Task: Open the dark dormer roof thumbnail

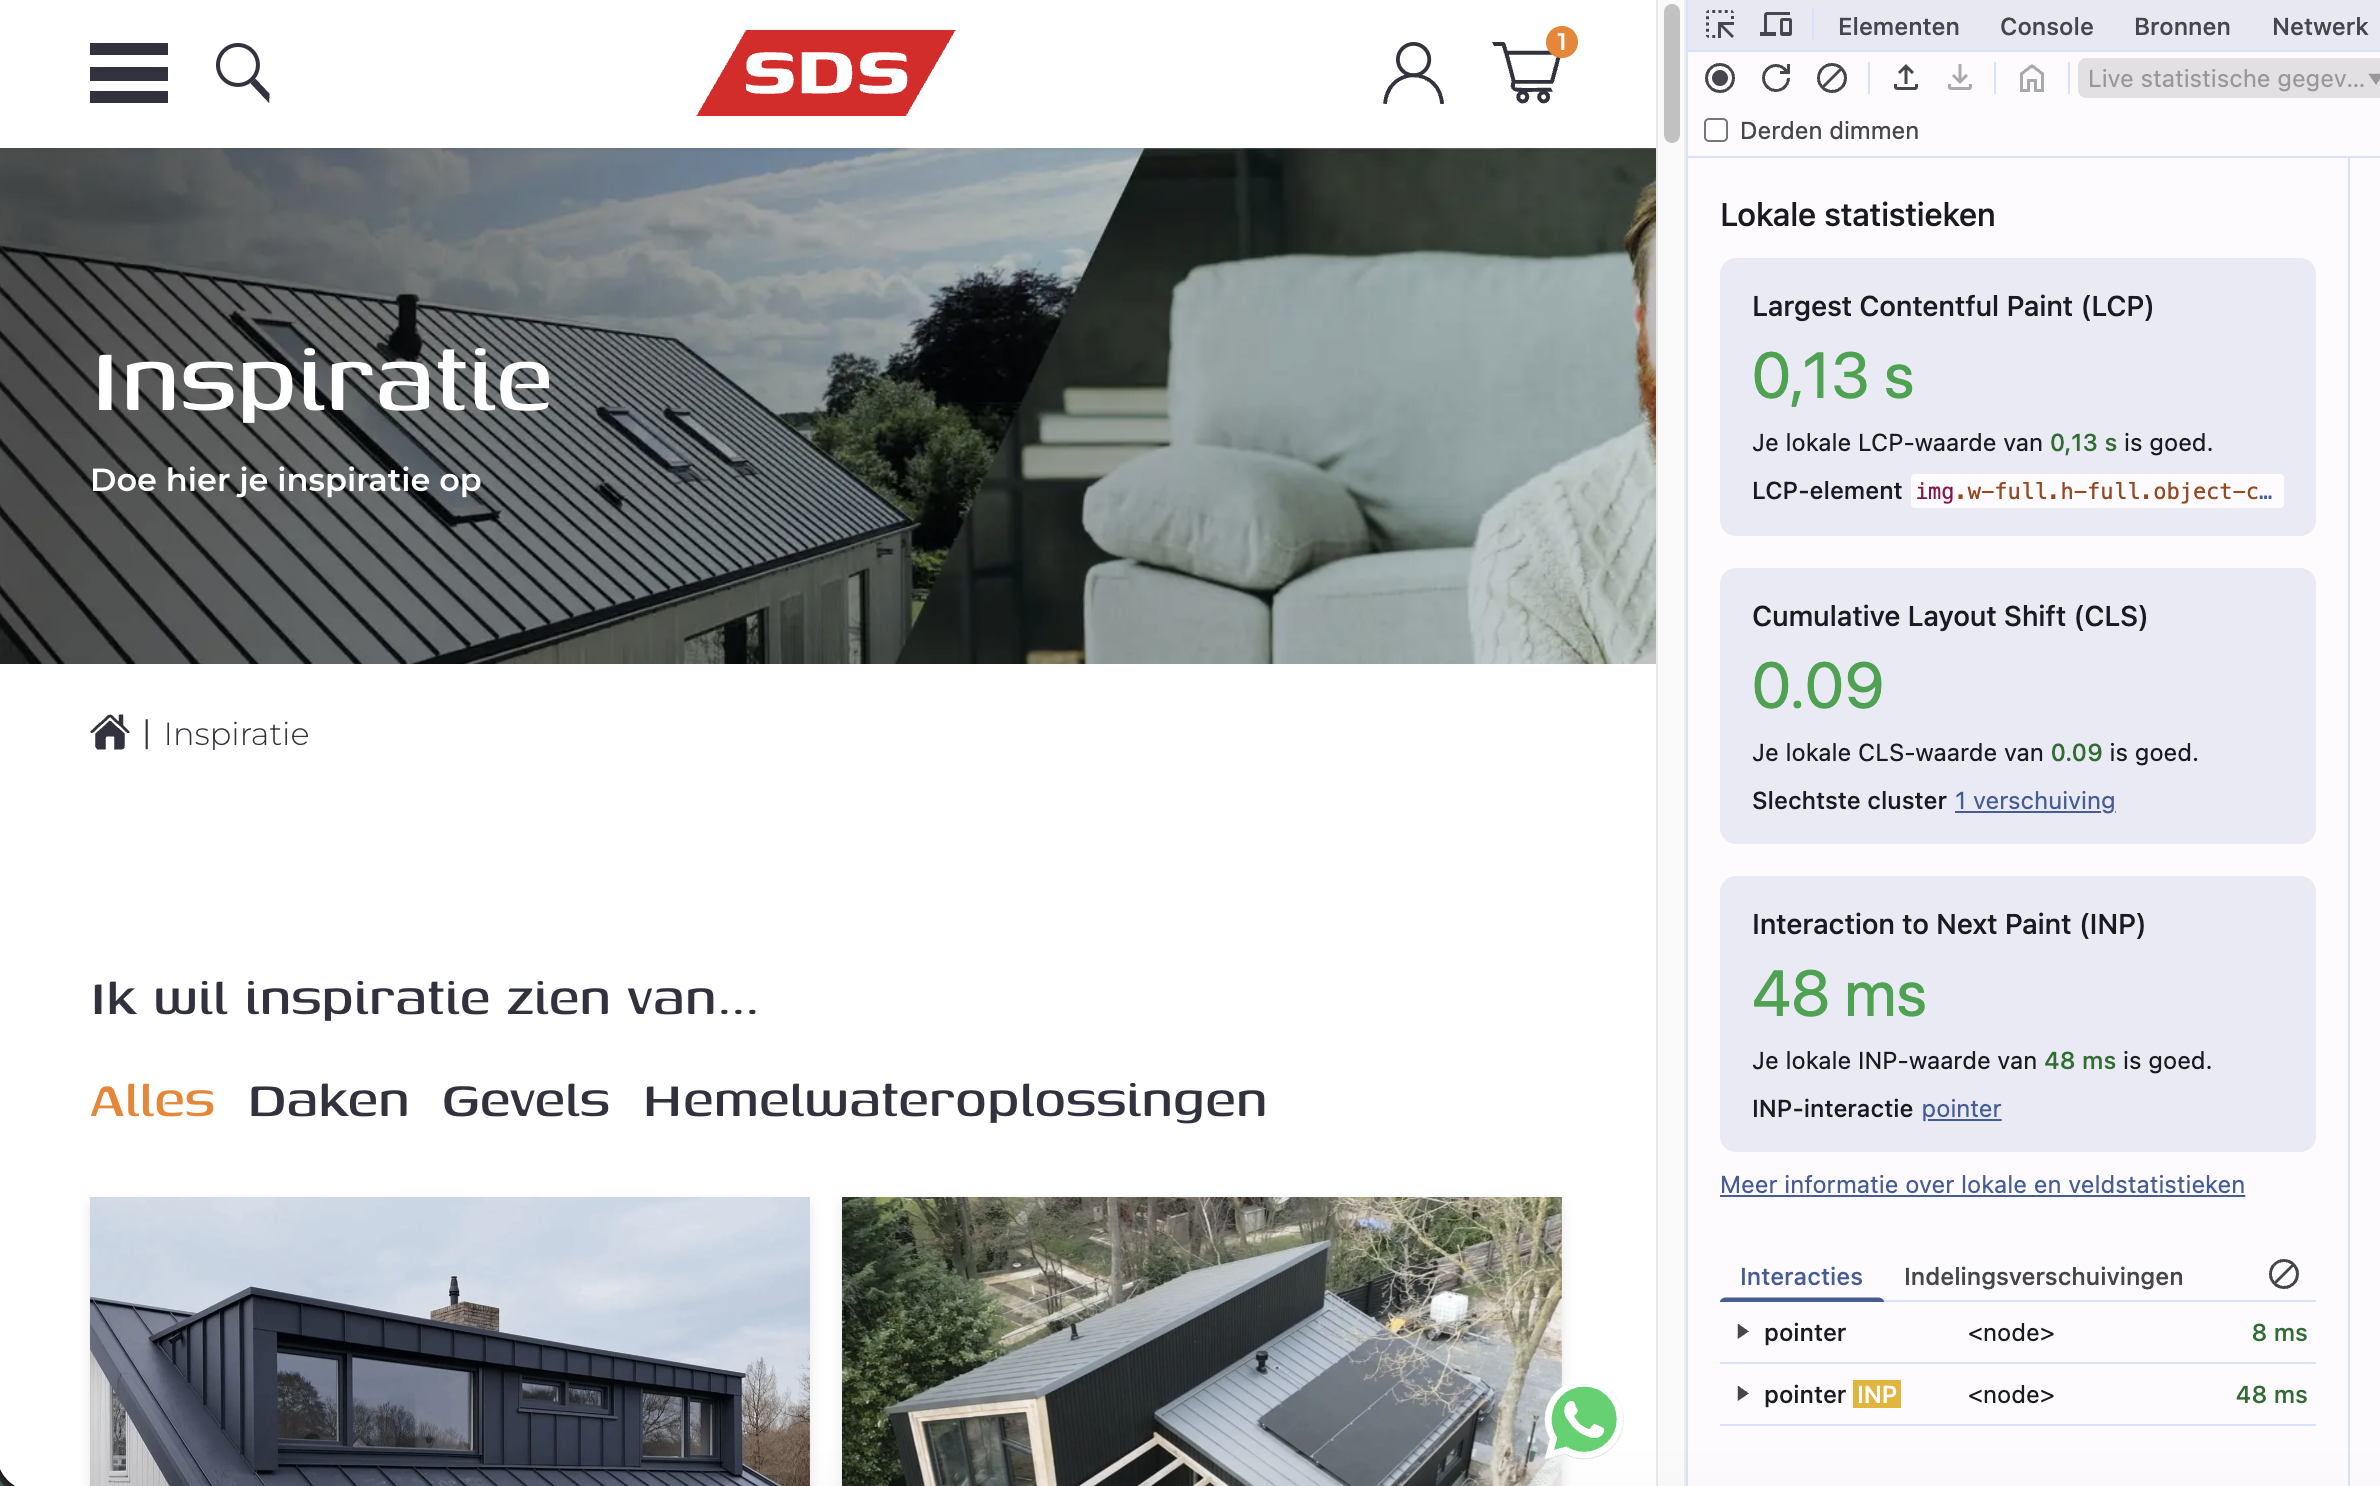Action: tap(449, 1340)
